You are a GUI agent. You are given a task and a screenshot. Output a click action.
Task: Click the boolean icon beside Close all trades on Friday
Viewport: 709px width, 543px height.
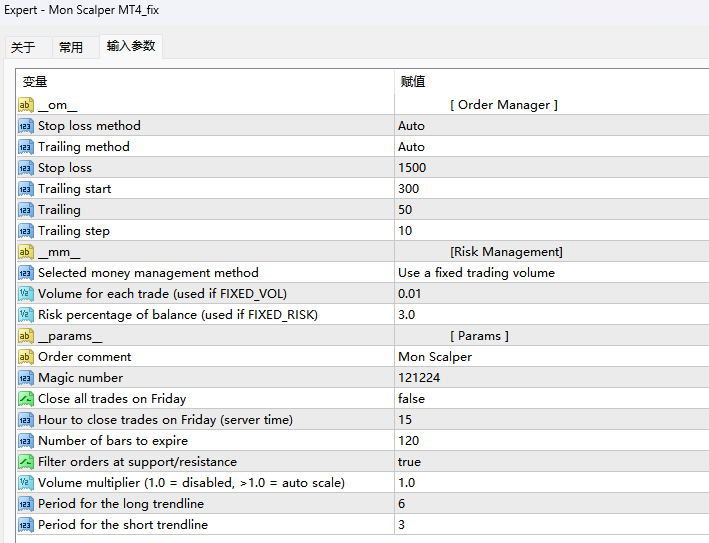[25, 399]
